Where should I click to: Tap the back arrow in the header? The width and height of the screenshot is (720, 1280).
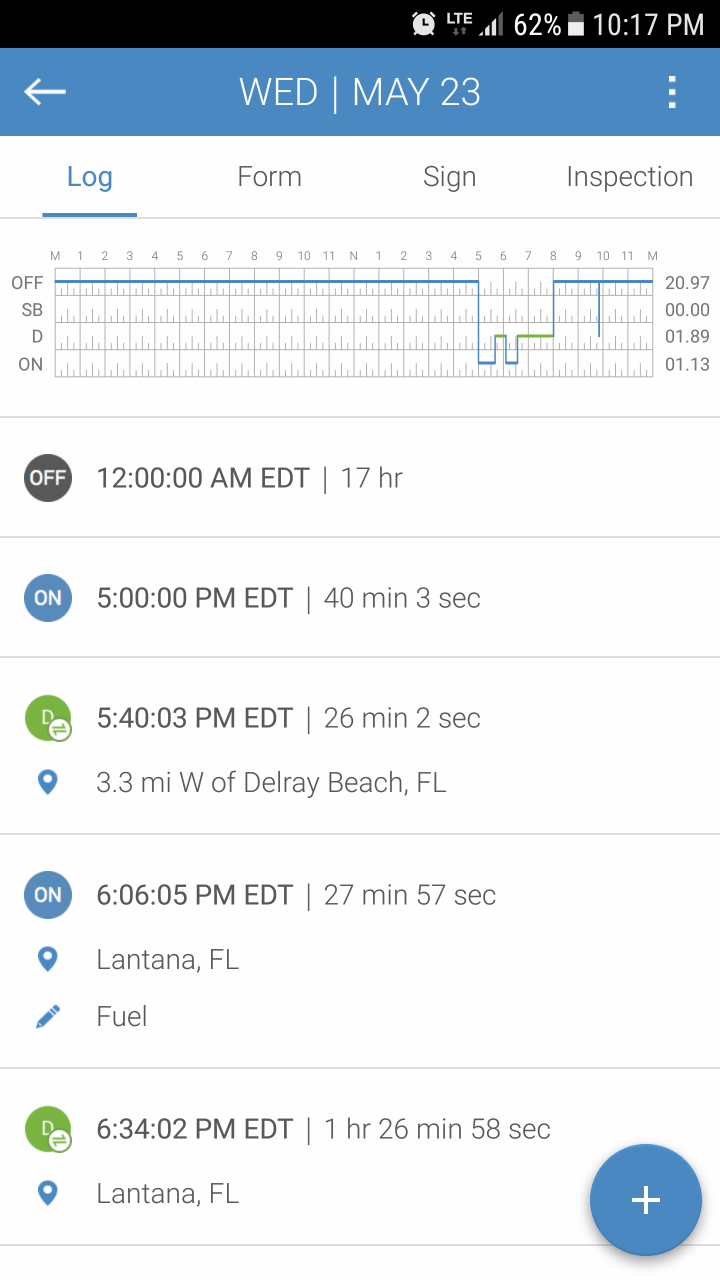coord(45,92)
